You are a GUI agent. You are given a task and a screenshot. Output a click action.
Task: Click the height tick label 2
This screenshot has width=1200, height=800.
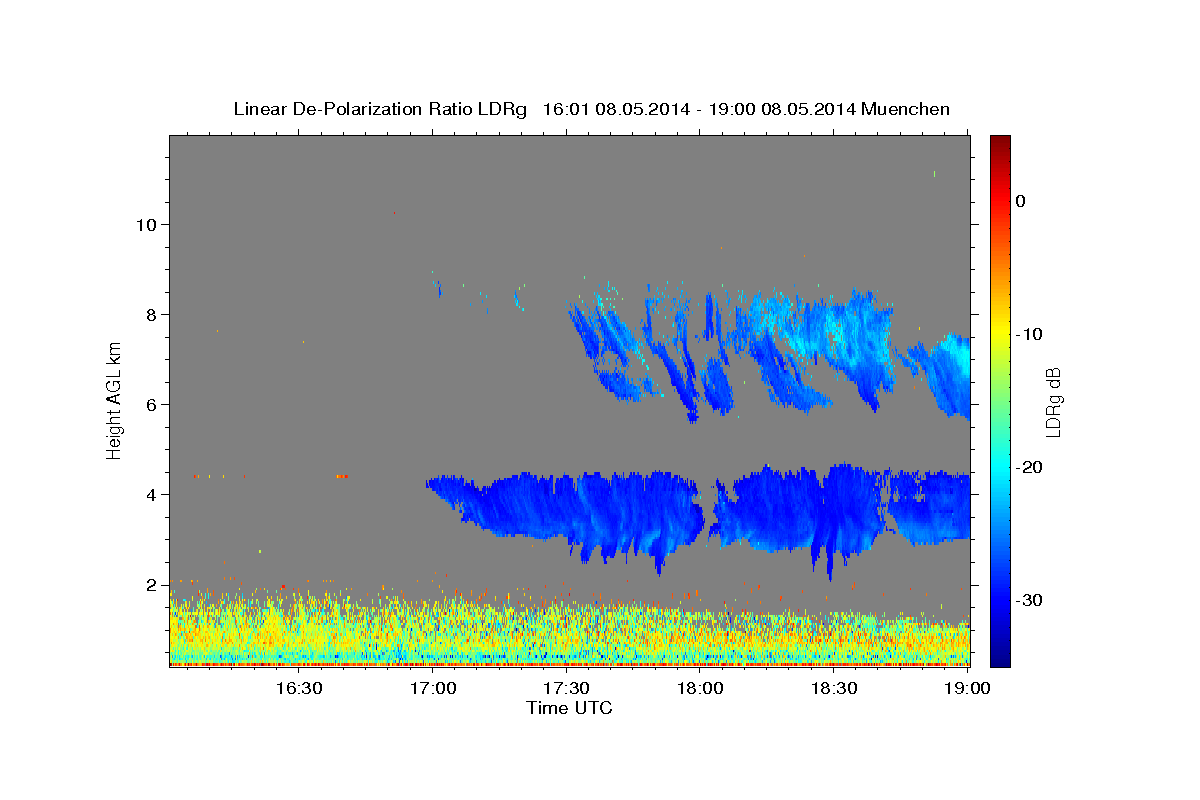152,585
